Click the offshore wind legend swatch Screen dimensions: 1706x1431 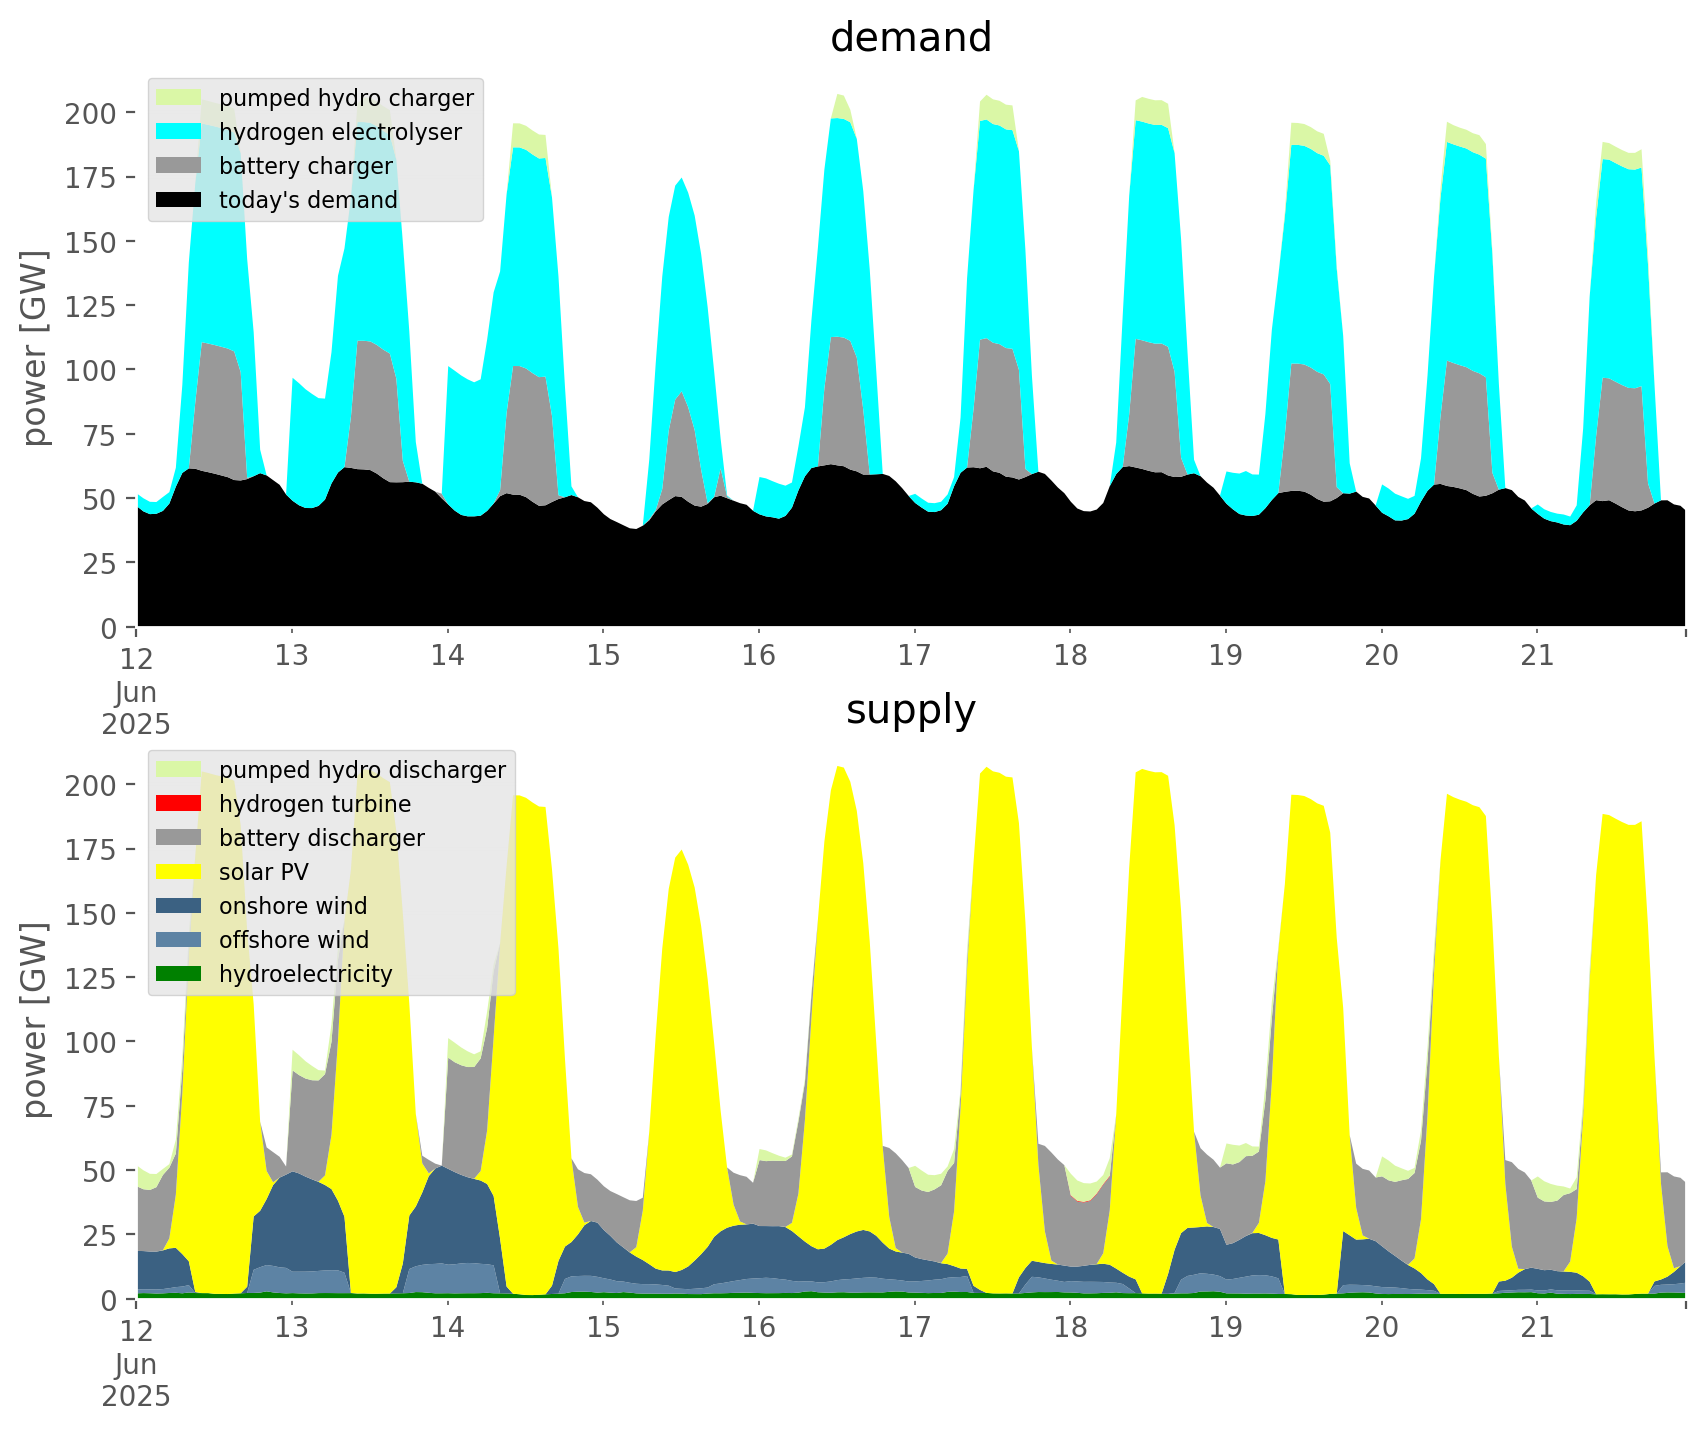179,940
